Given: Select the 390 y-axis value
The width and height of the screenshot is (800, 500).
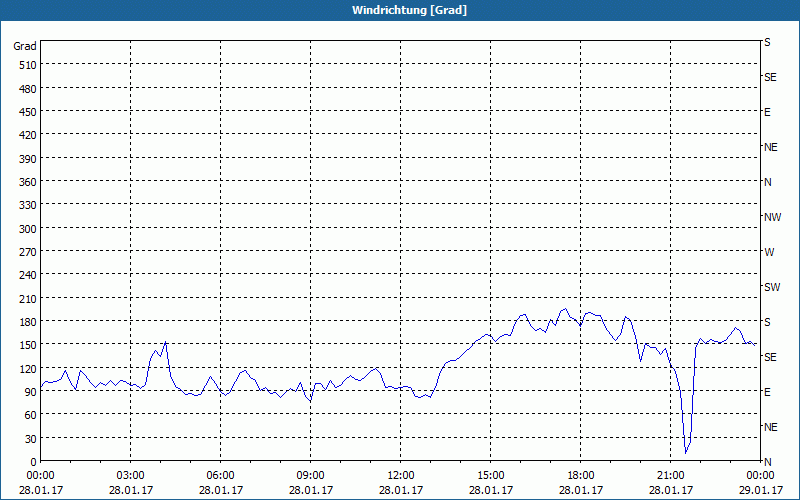Looking at the screenshot, I should click(x=28, y=159).
